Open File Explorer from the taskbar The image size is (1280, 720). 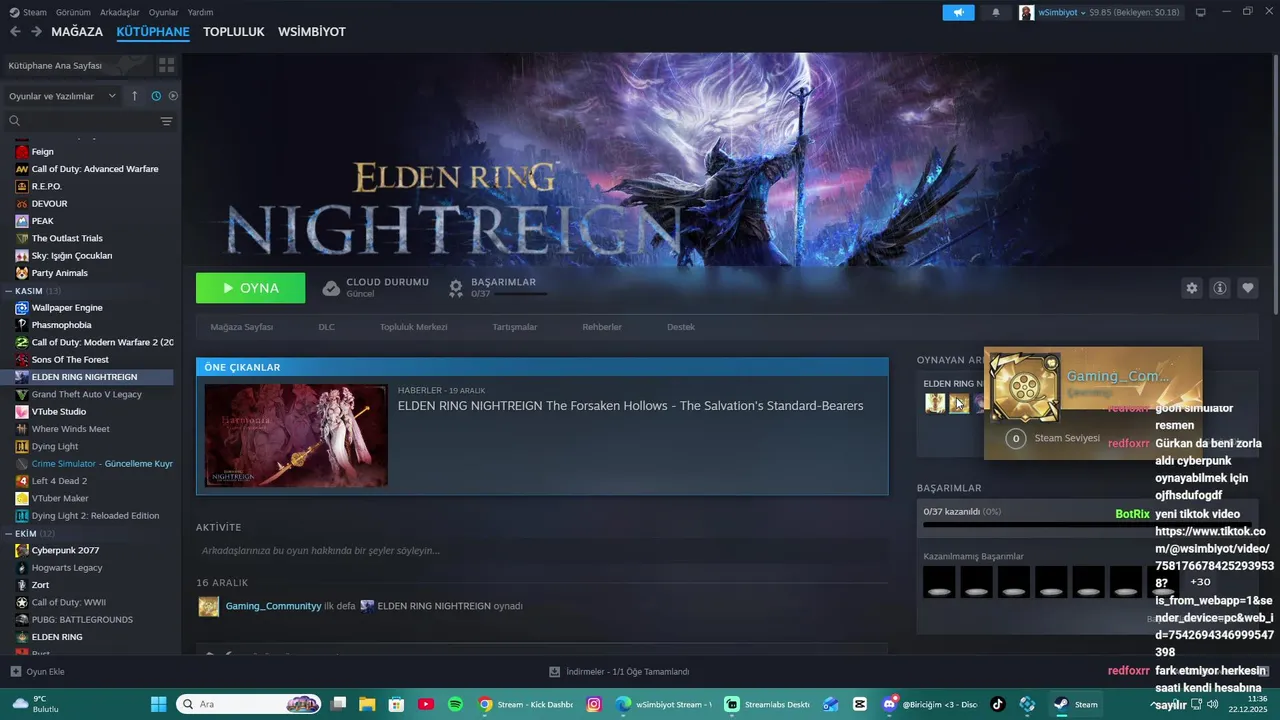click(x=367, y=704)
